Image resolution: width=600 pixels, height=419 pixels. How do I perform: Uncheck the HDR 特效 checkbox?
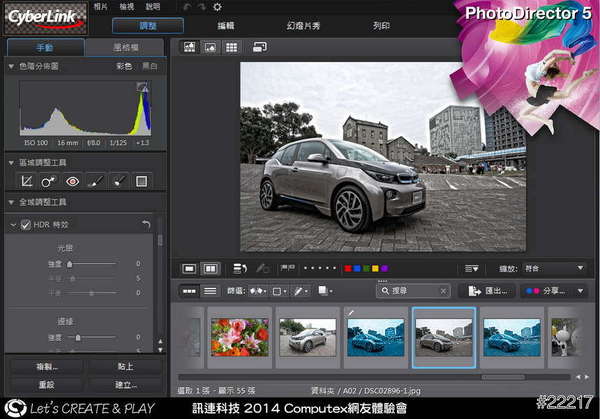click(x=25, y=224)
